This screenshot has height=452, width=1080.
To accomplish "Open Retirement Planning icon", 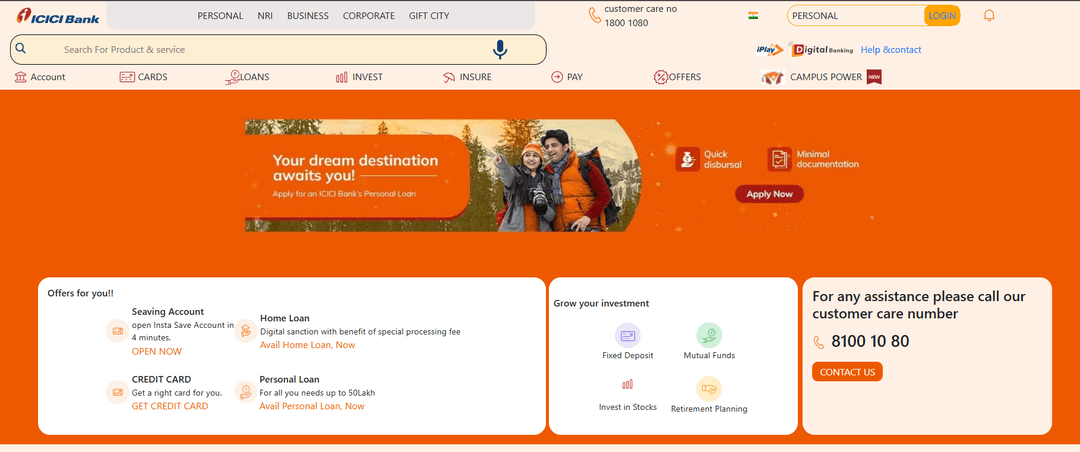I will point(709,389).
